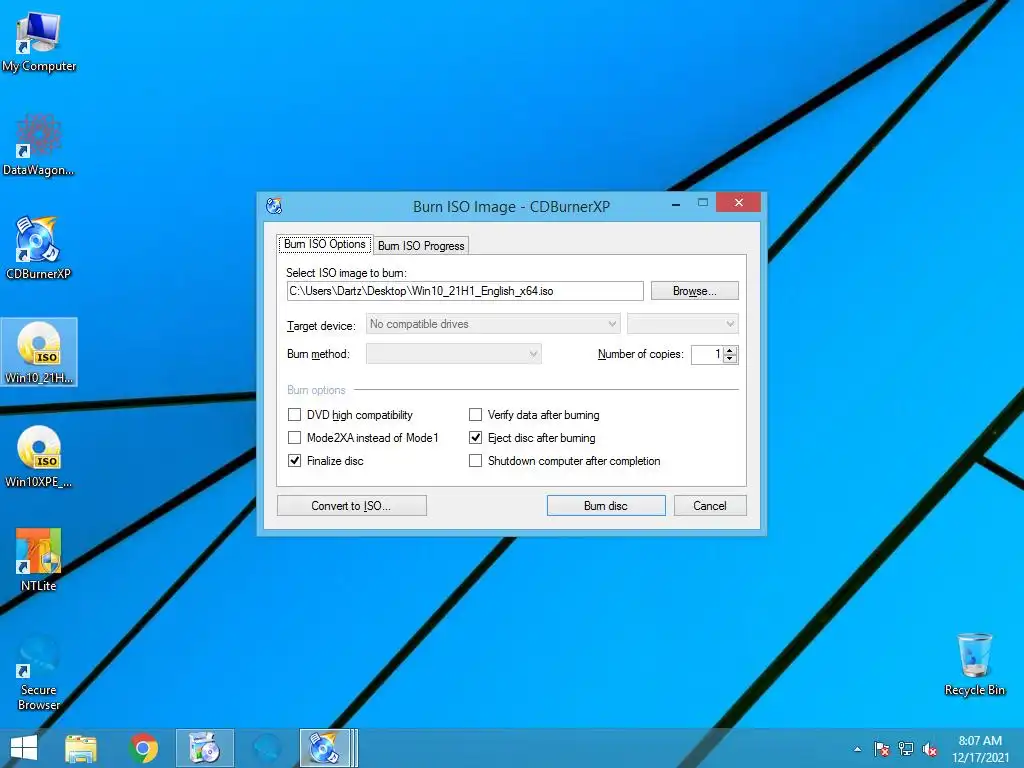This screenshot has height=768, width=1024.
Task: Check Mode2XA instead of Mode1
Action: (295, 438)
